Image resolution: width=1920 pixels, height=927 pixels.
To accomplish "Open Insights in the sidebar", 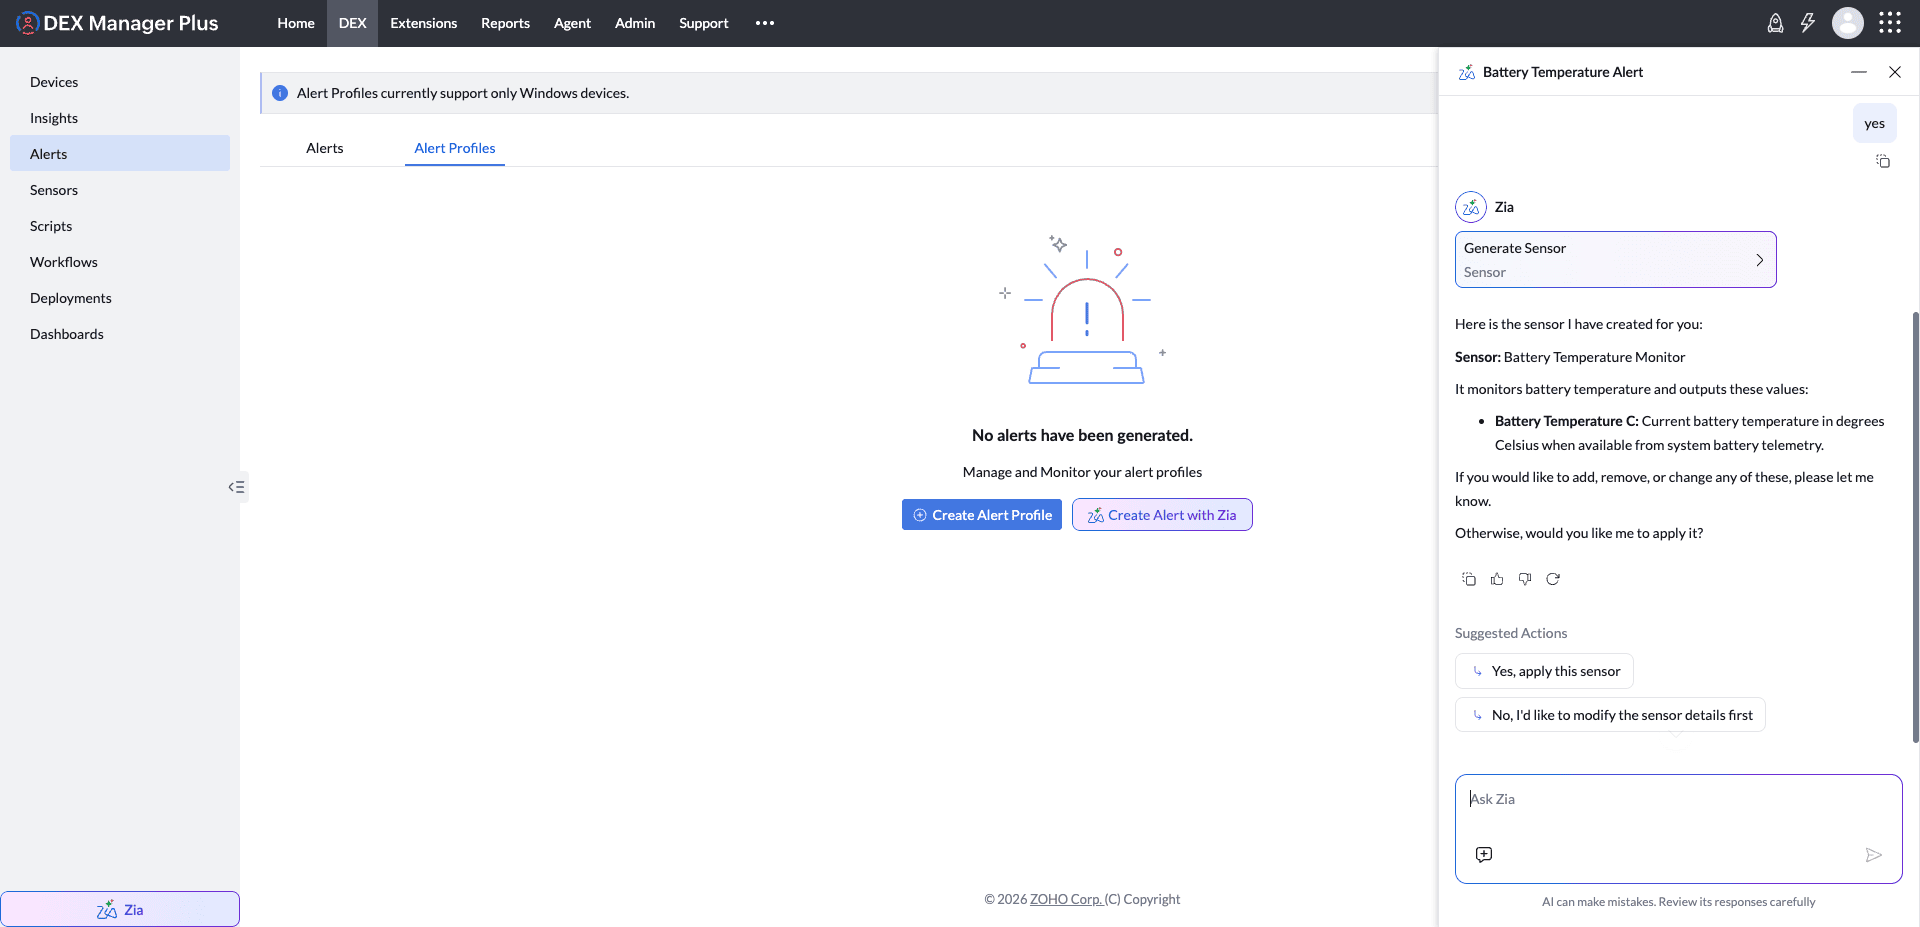I will click(x=120, y=118).
